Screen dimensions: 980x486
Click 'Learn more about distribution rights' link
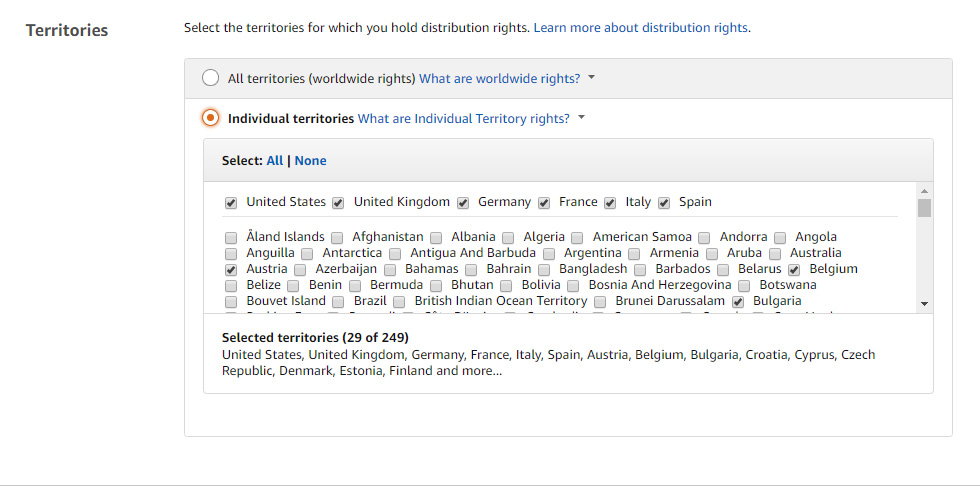click(642, 27)
